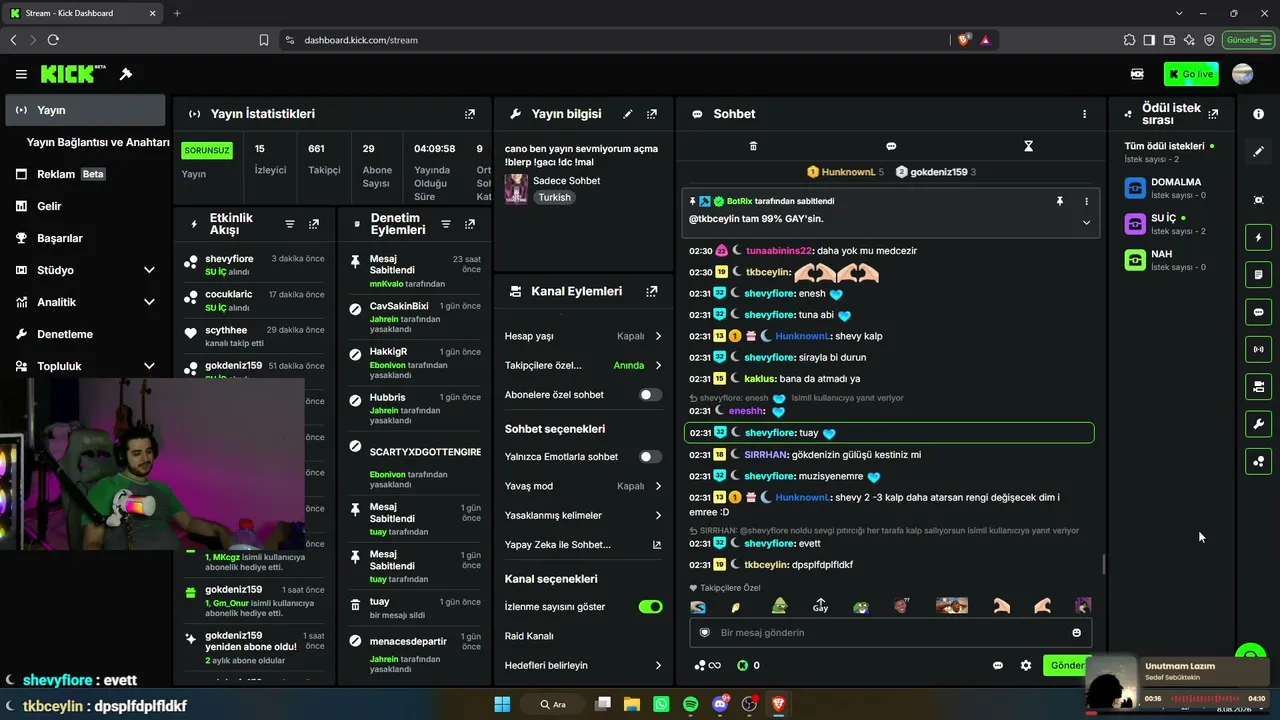Open Discord from the taskbar
Screen dimensions: 1280x720
[720, 705]
